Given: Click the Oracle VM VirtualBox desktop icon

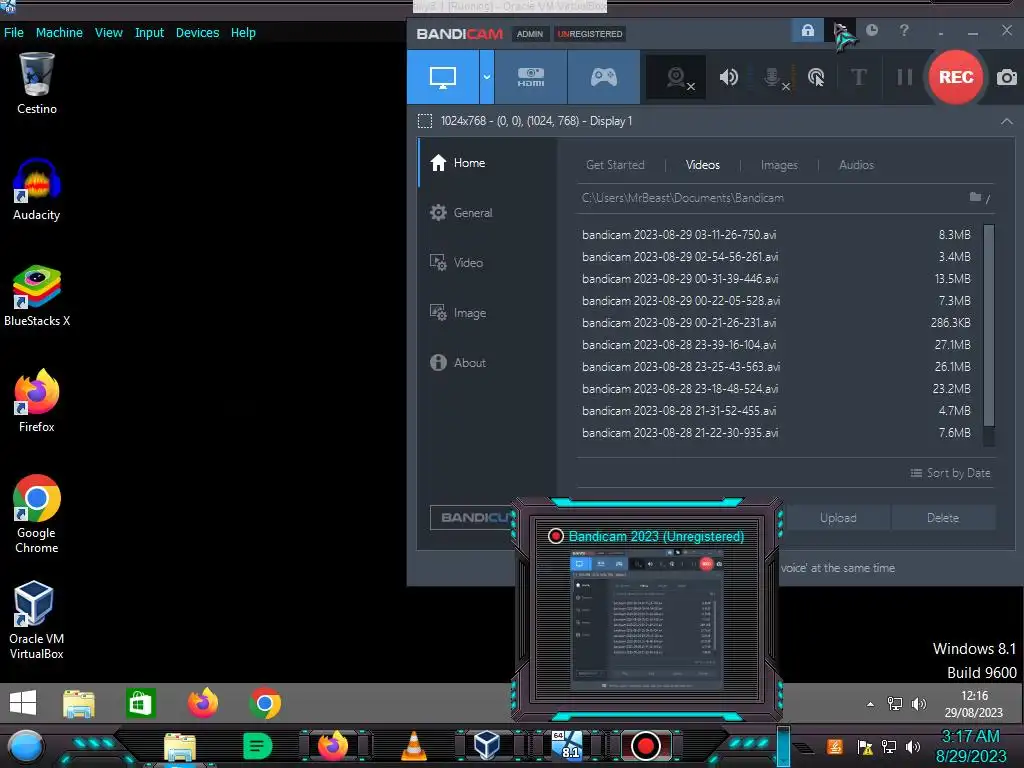Looking at the screenshot, I should point(37,620).
